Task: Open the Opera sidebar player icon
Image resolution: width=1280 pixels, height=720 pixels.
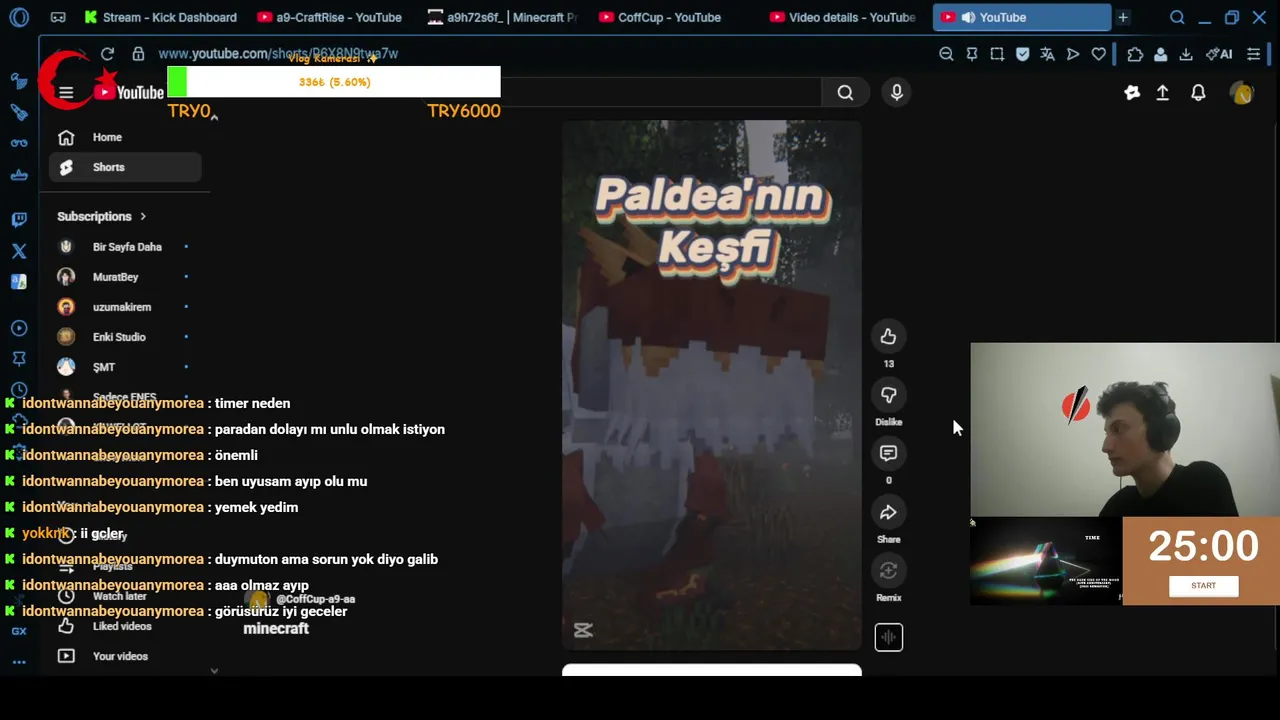Action: (19, 328)
